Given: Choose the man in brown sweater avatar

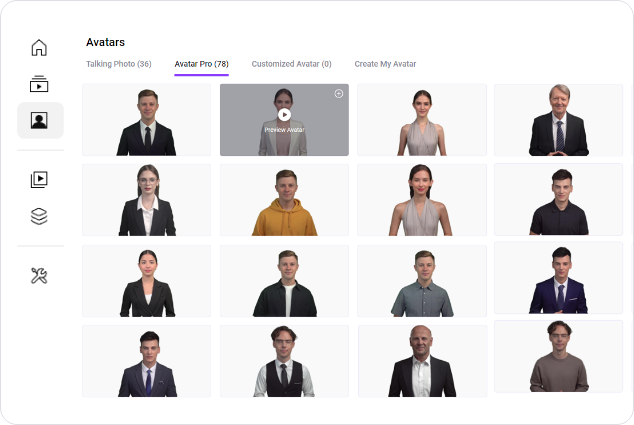Looking at the screenshot, I should (558, 357).
